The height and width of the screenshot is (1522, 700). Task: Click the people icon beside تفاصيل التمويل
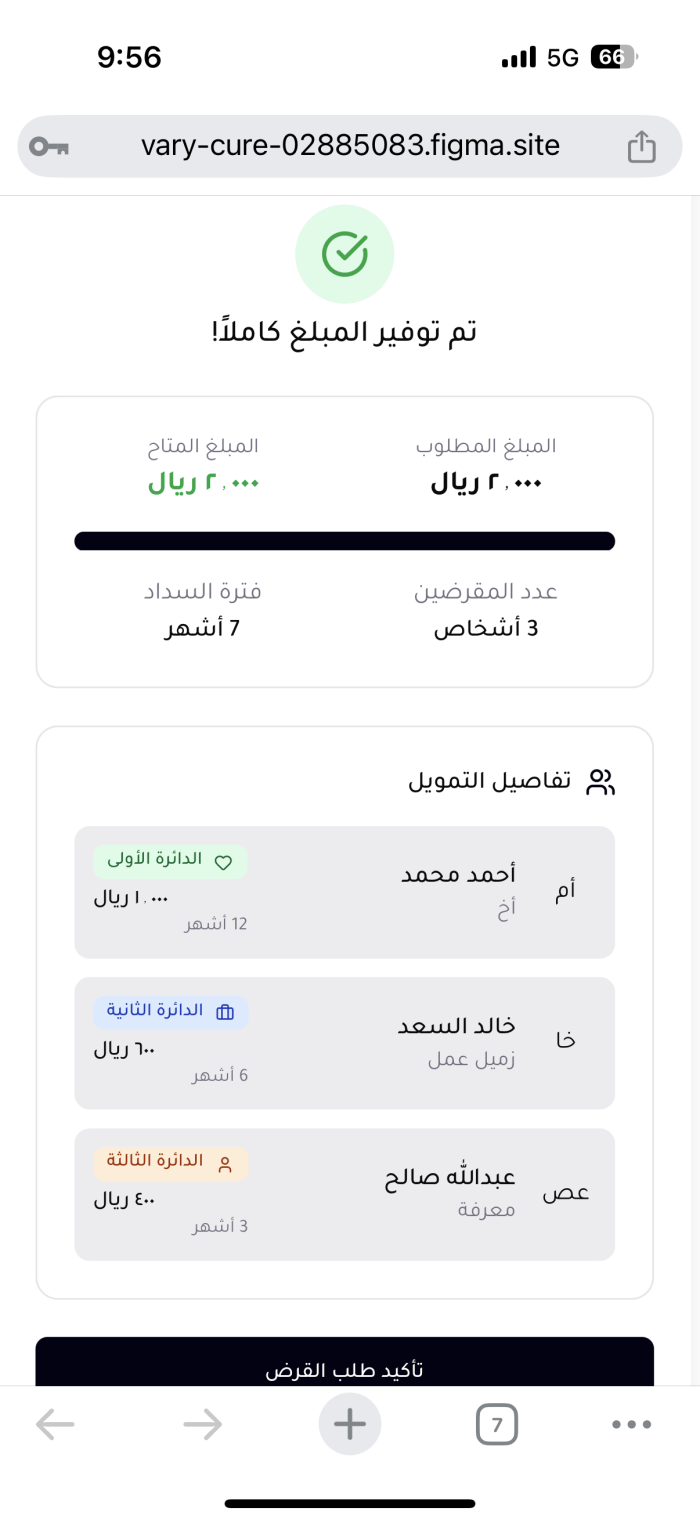coord(601,782)
